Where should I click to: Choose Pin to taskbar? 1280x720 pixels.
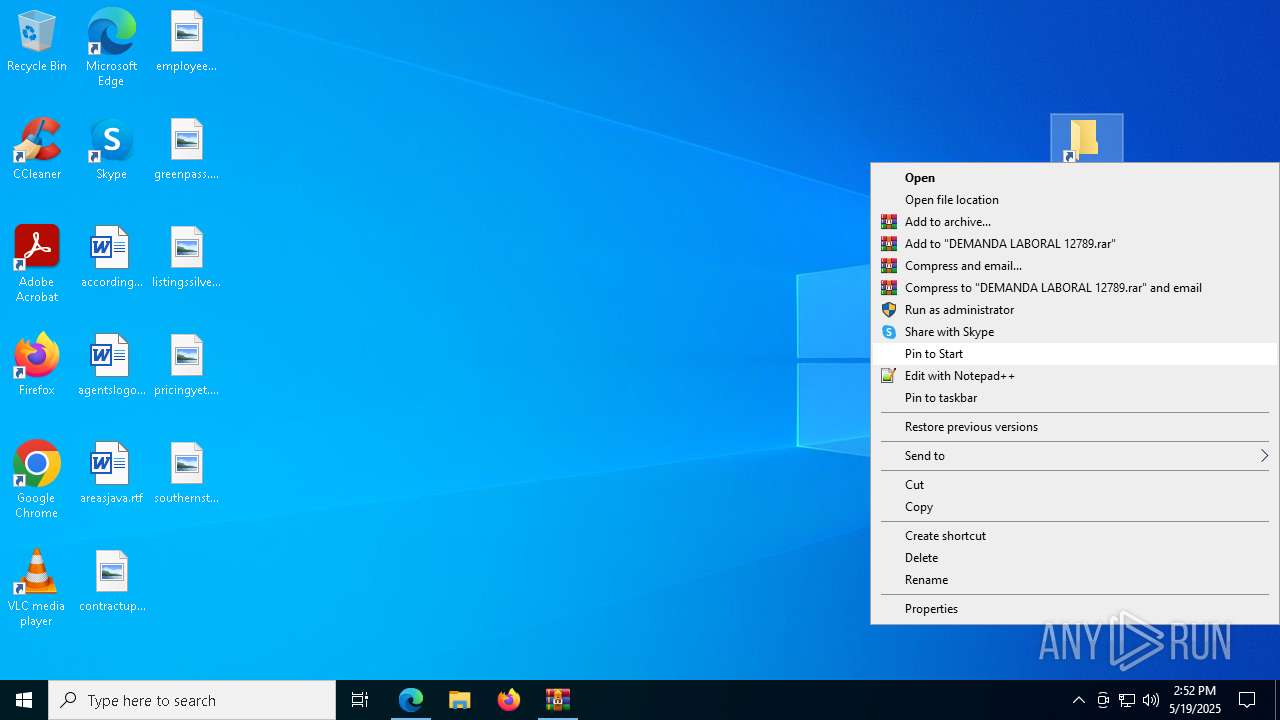(x=1075, y=398)
